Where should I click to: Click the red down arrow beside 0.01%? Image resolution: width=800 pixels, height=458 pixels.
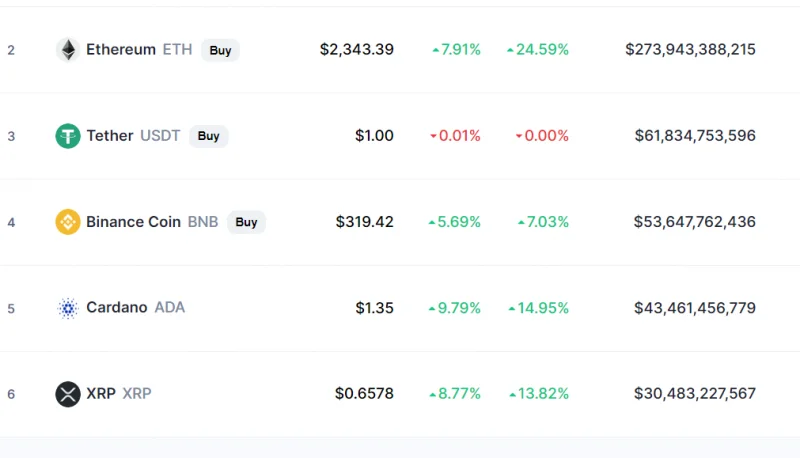tap(433, 136)
